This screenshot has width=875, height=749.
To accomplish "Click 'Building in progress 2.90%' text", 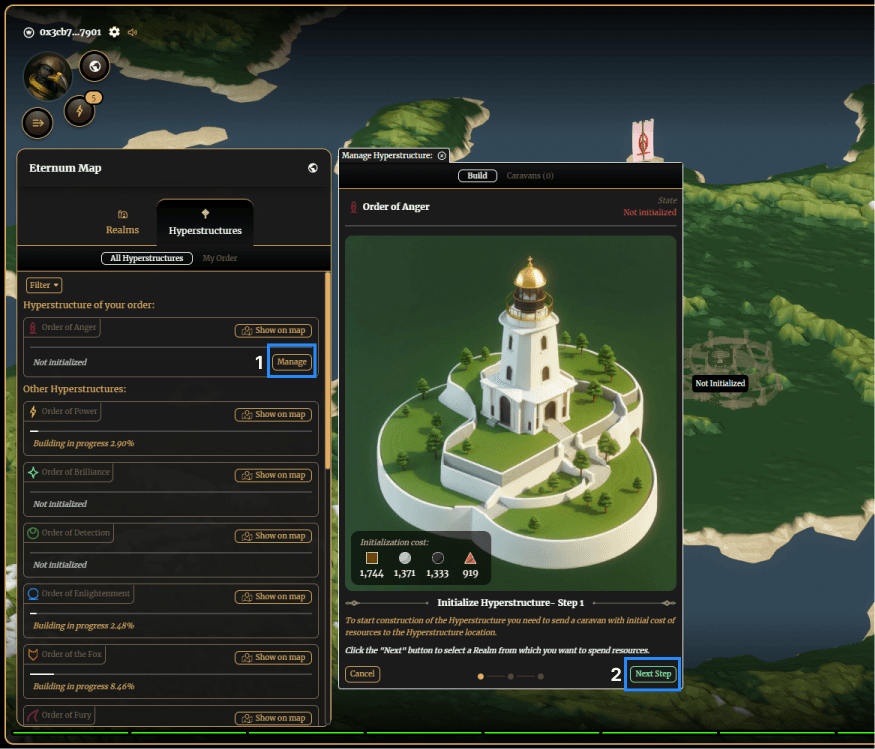I will coord(84,444).
